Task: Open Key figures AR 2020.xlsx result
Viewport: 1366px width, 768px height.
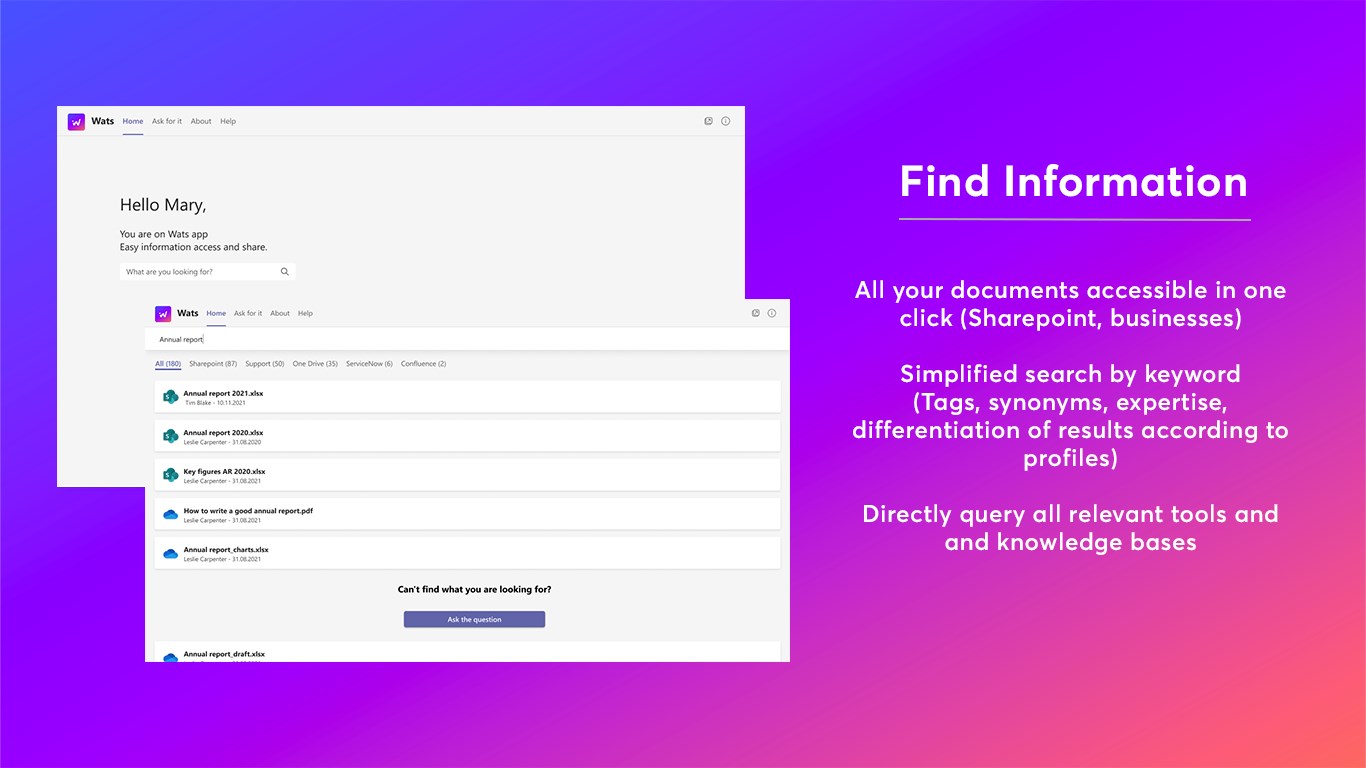Action: tap(467, 475)
